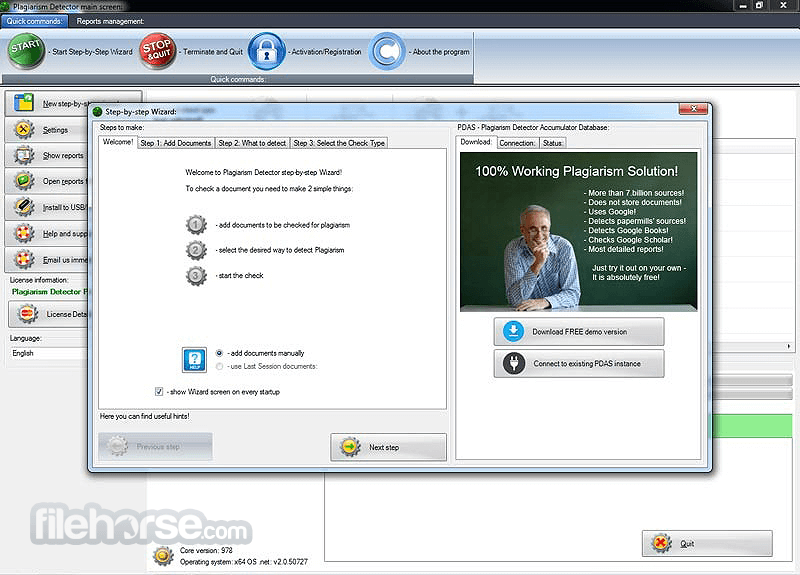Click the plug icon for PDAS connection
Screen dimensions: 800x575
(513, 363)
